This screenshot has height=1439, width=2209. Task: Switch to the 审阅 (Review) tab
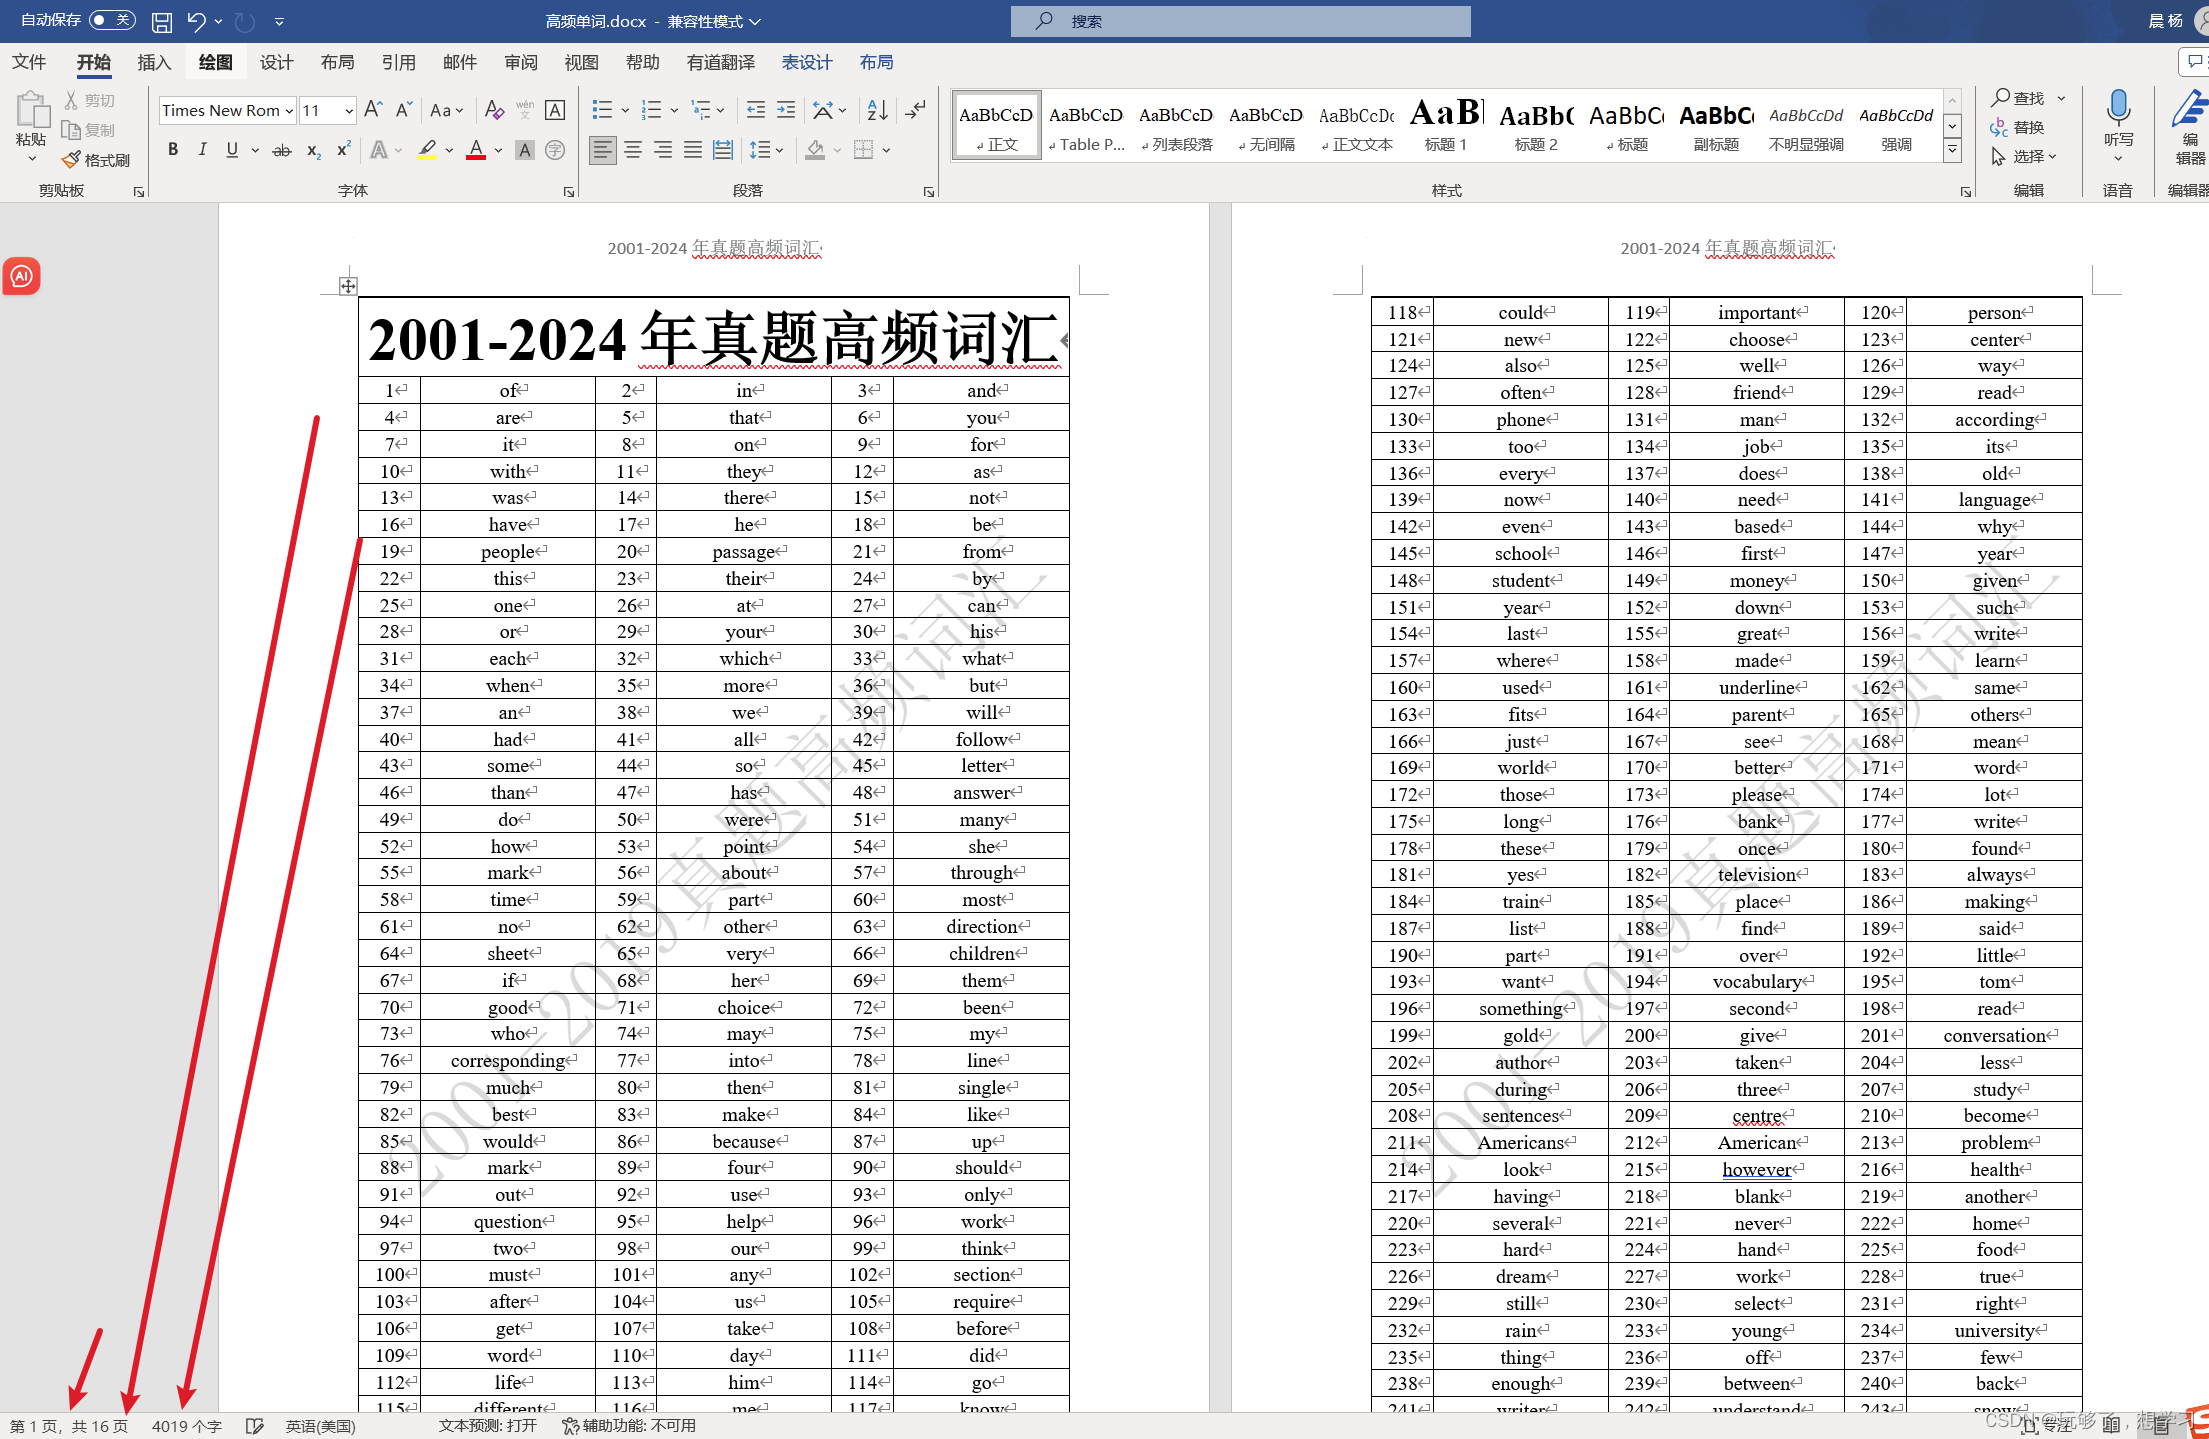(520, 62)
